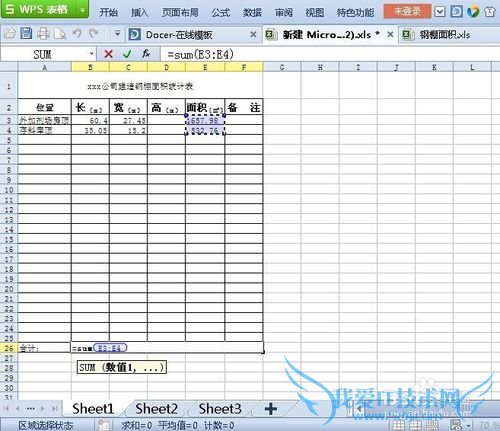Go to the last sheet navigation arrow

point(54,409)
